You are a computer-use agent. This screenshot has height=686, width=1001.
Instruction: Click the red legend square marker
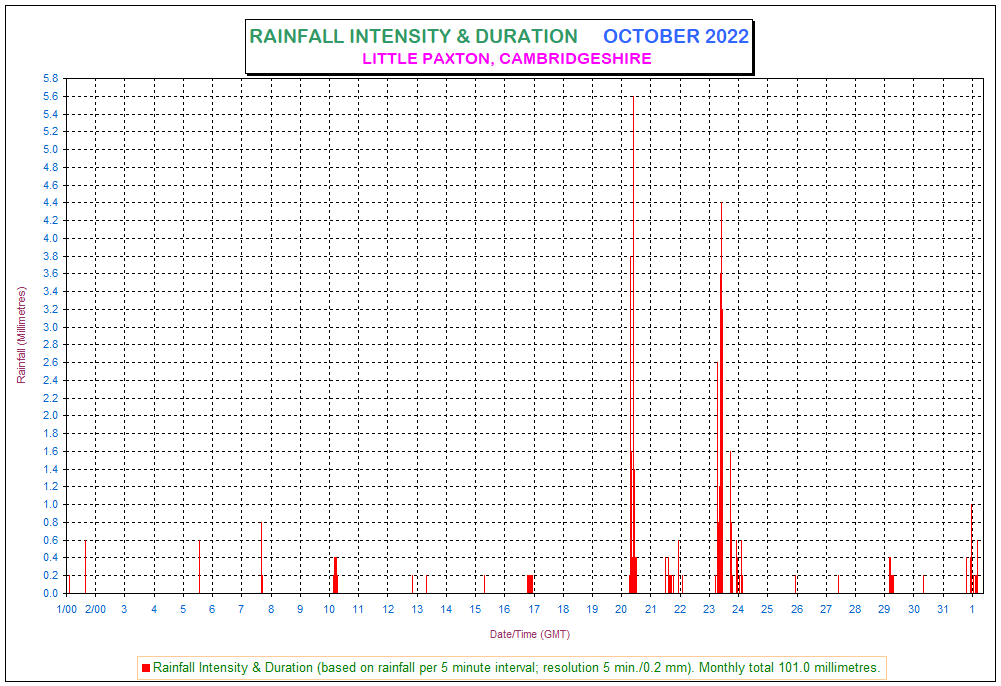[x=146, y=668]
